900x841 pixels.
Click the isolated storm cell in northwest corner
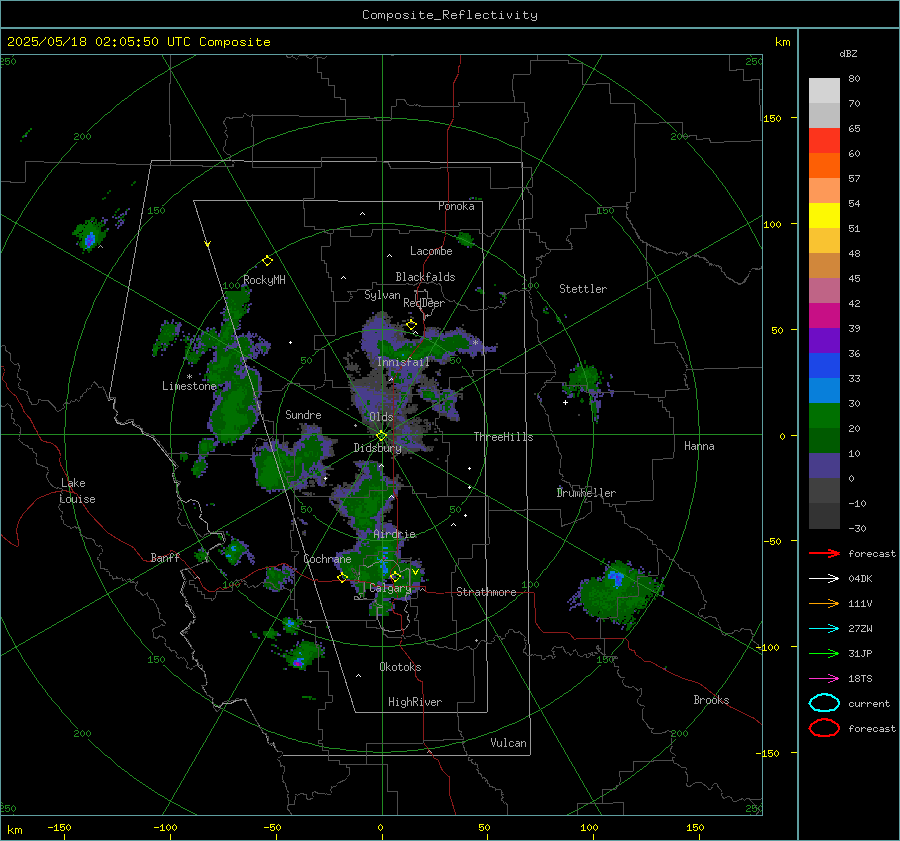[x=90, y=234]
